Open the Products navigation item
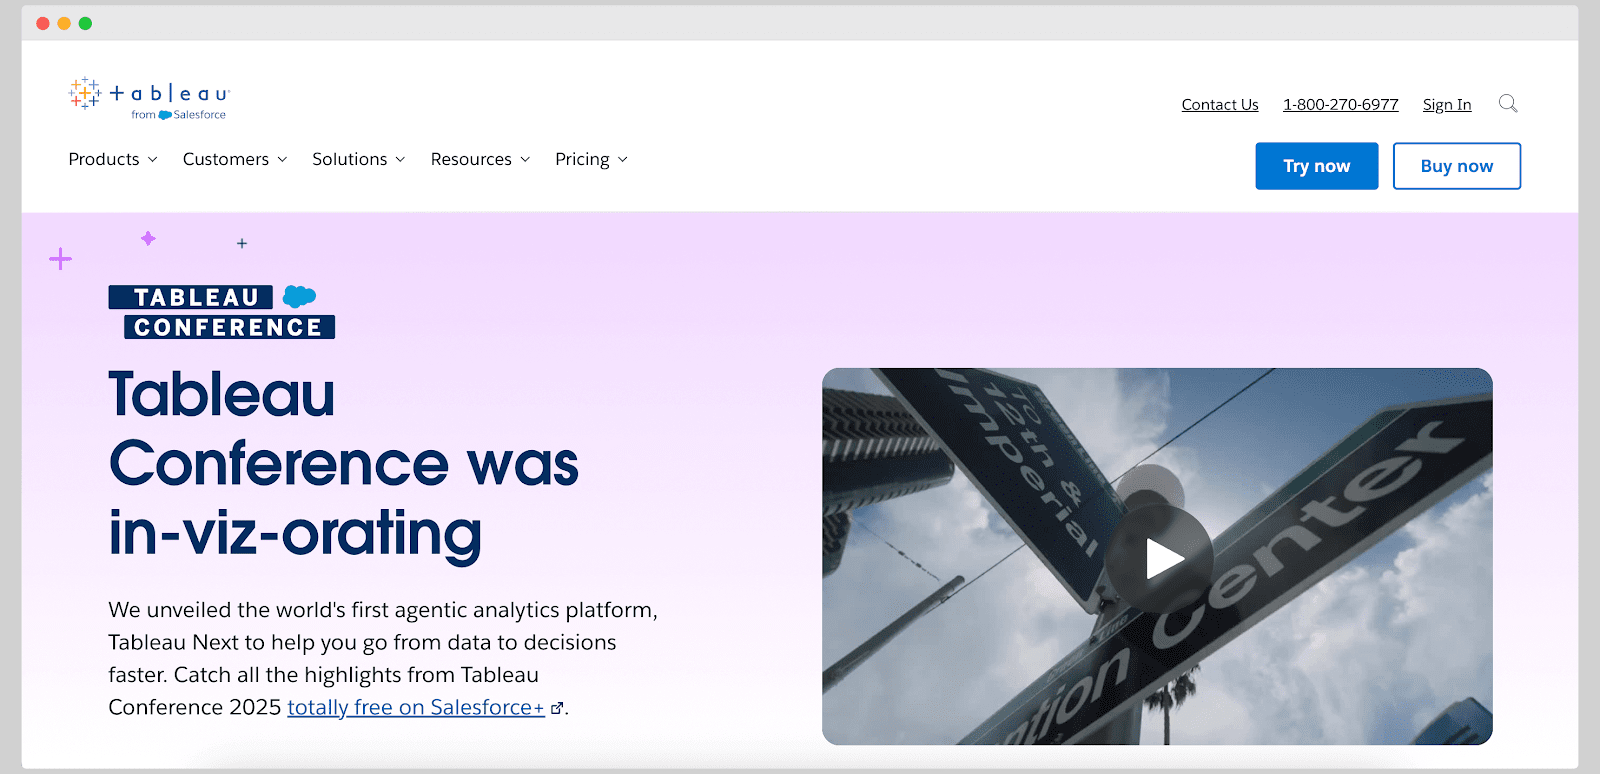 pyautogui.click(x=104, y=159)
